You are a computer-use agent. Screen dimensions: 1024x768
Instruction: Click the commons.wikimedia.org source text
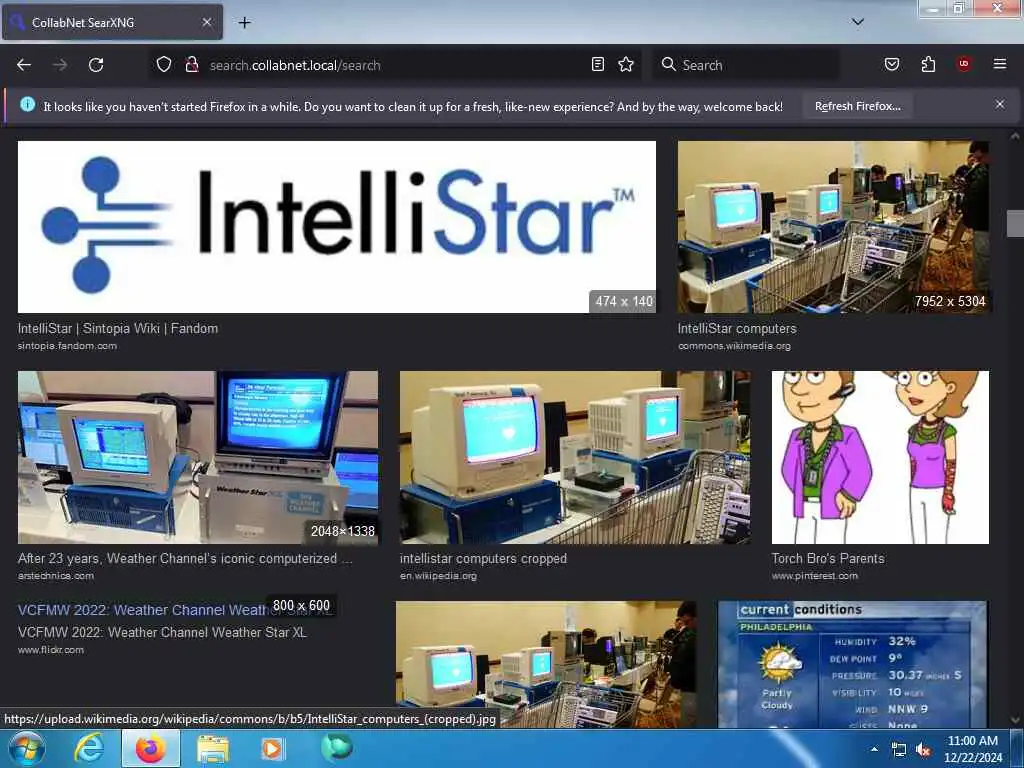734,346
